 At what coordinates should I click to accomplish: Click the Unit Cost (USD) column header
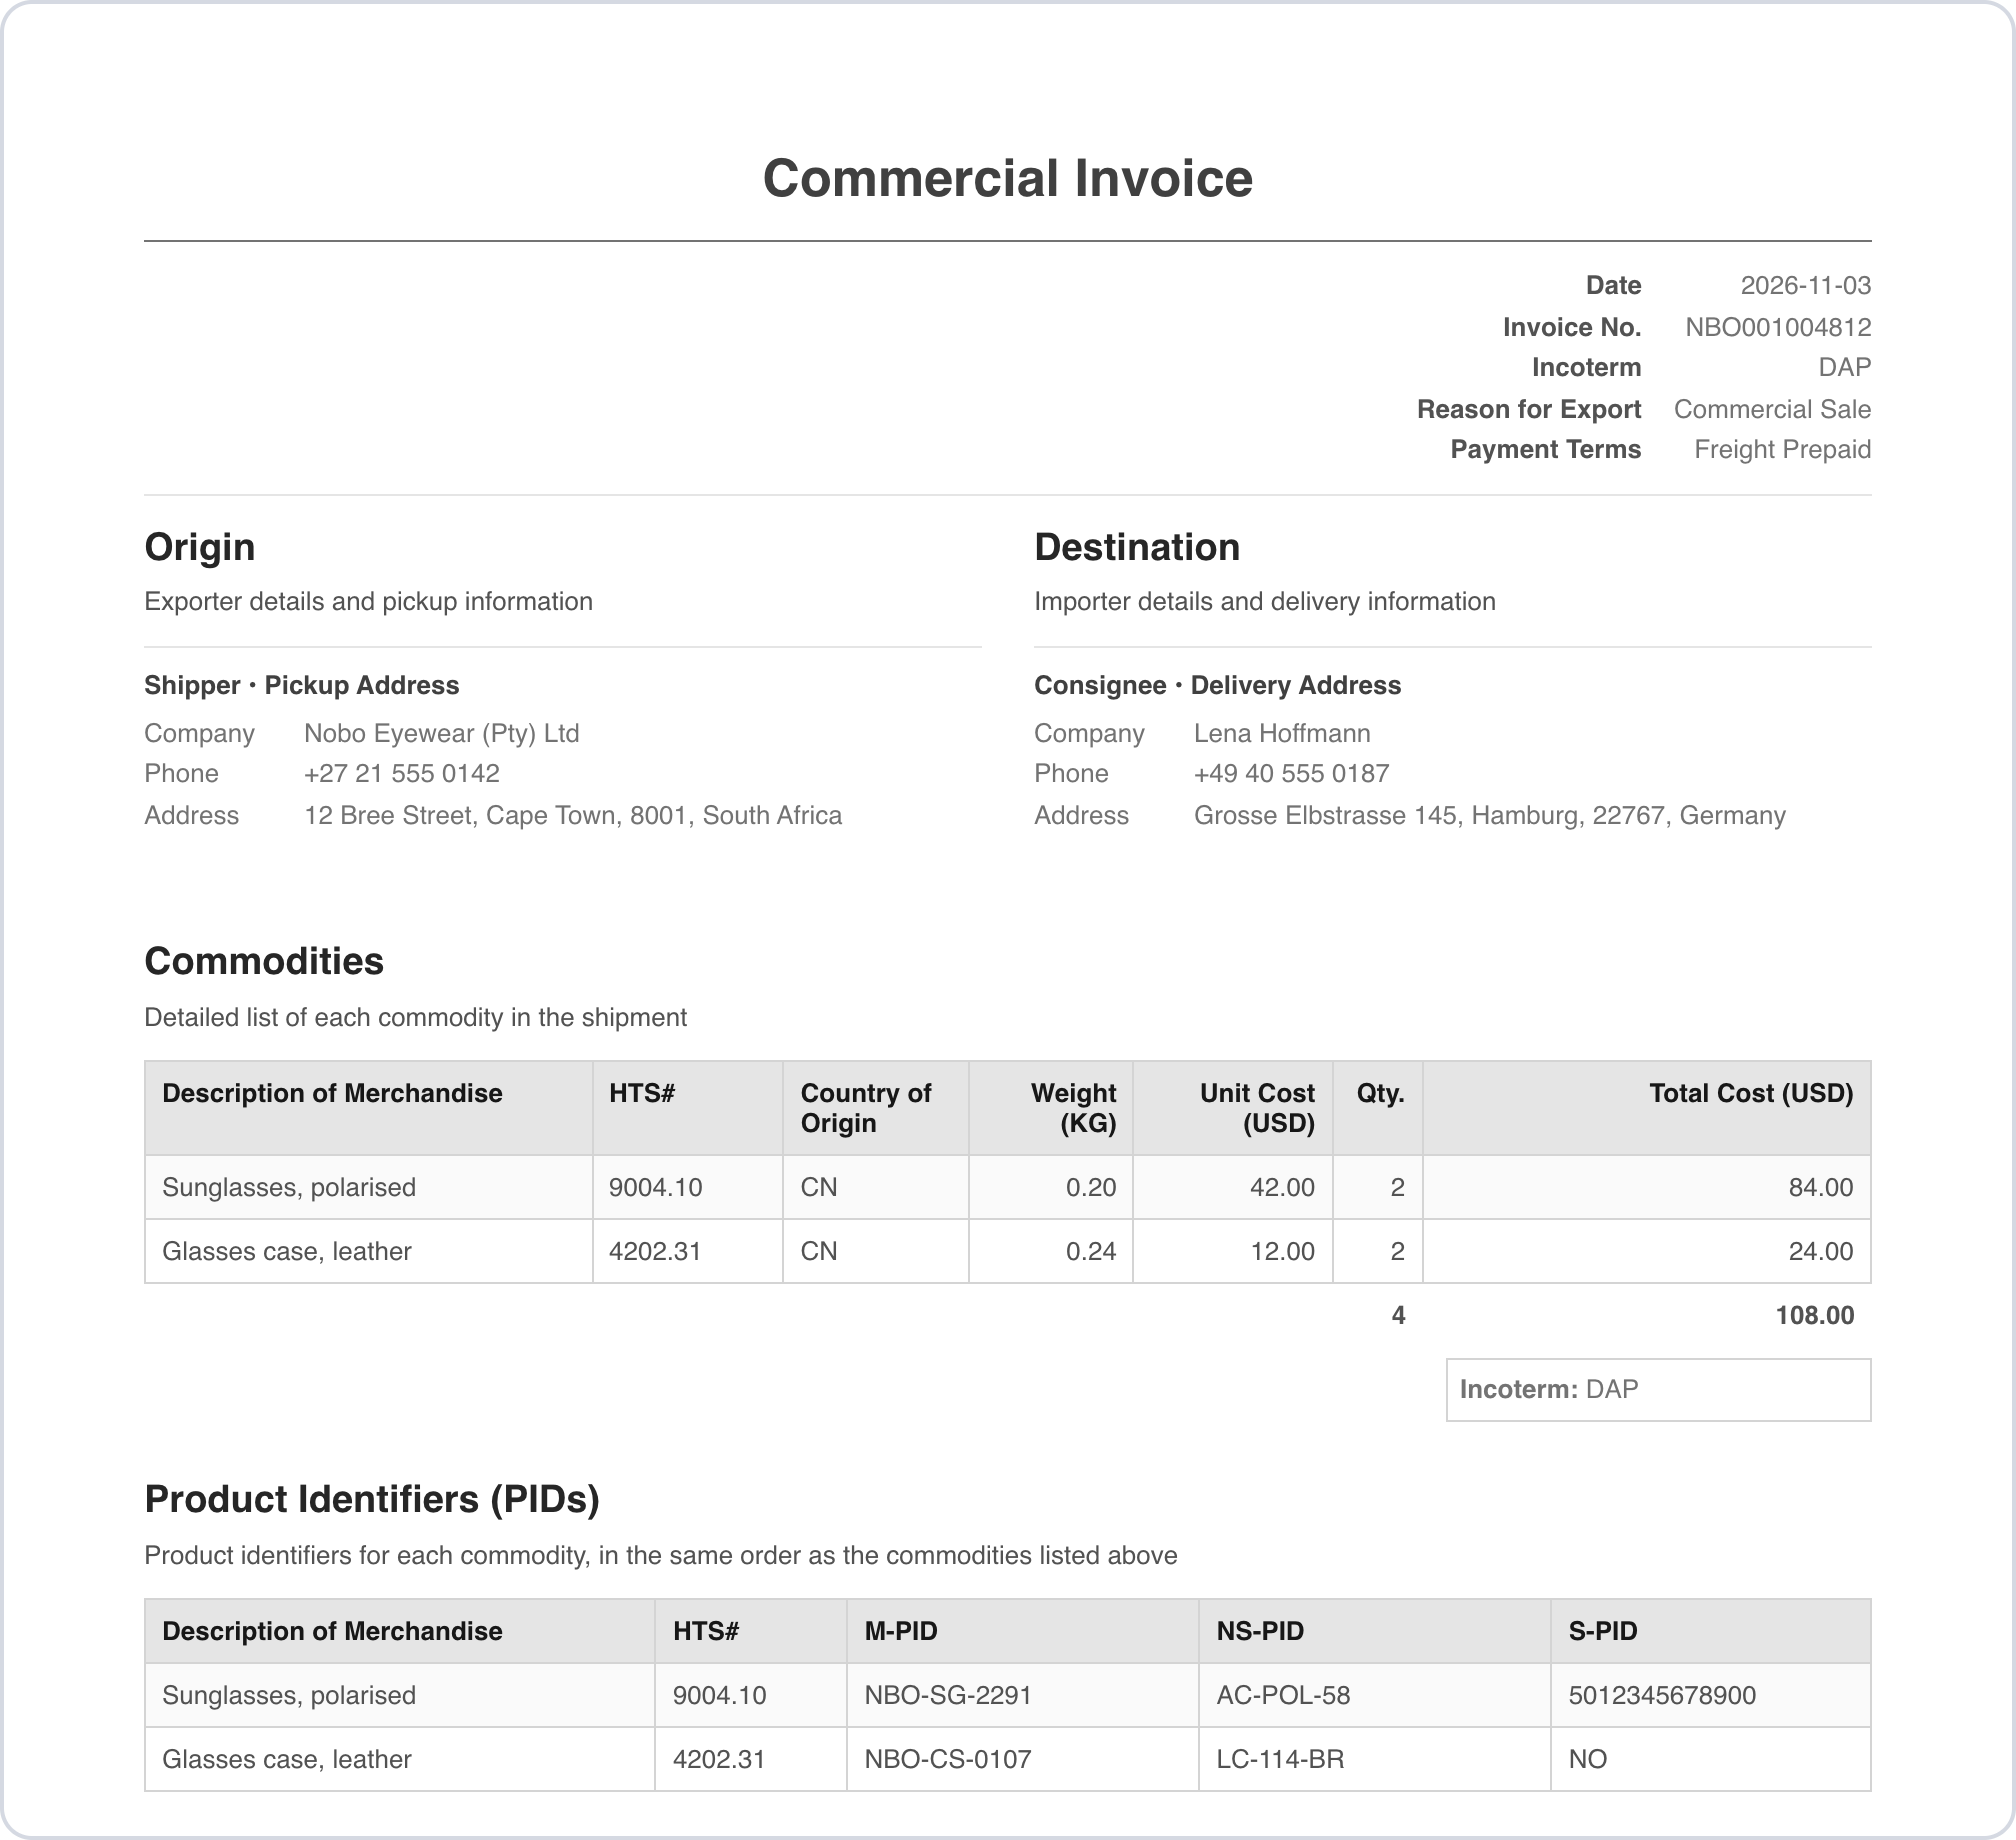(x=1232, y=1108)
